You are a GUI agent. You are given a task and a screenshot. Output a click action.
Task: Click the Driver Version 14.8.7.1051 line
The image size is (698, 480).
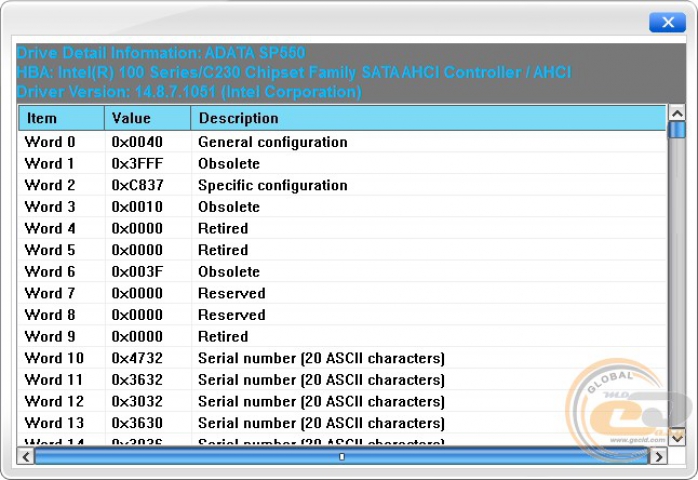click(189, 92)
